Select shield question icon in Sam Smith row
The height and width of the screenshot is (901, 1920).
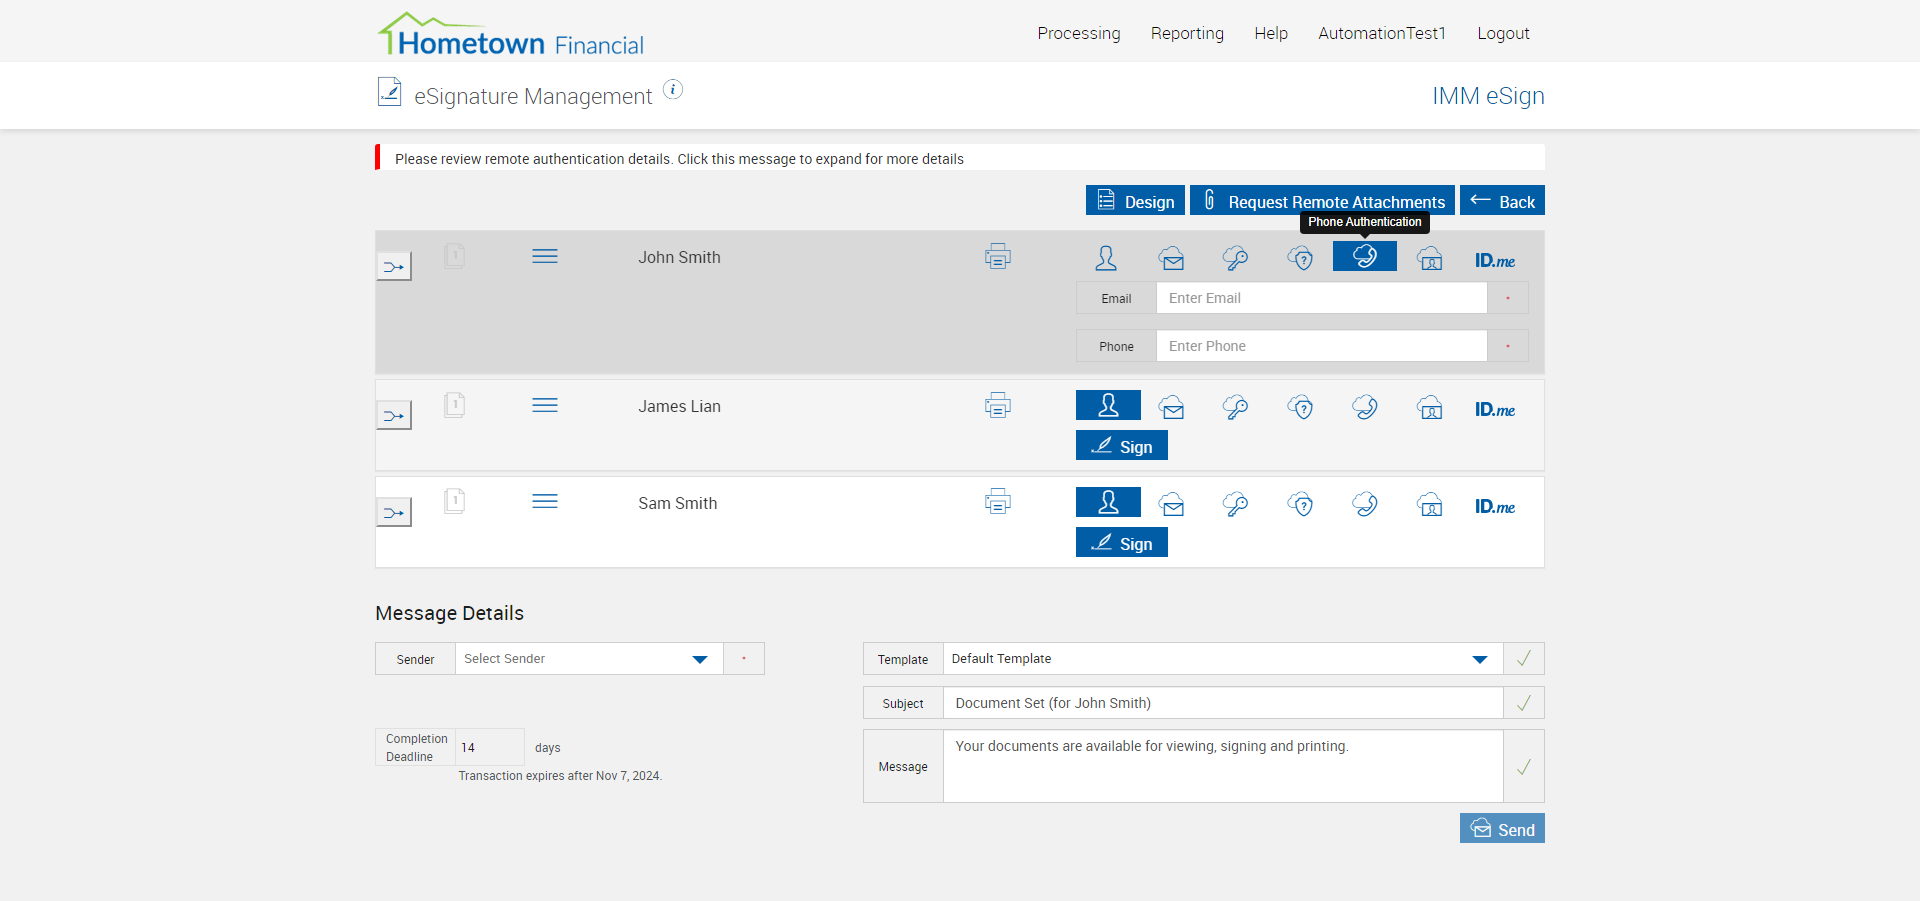click(1300, 504)
